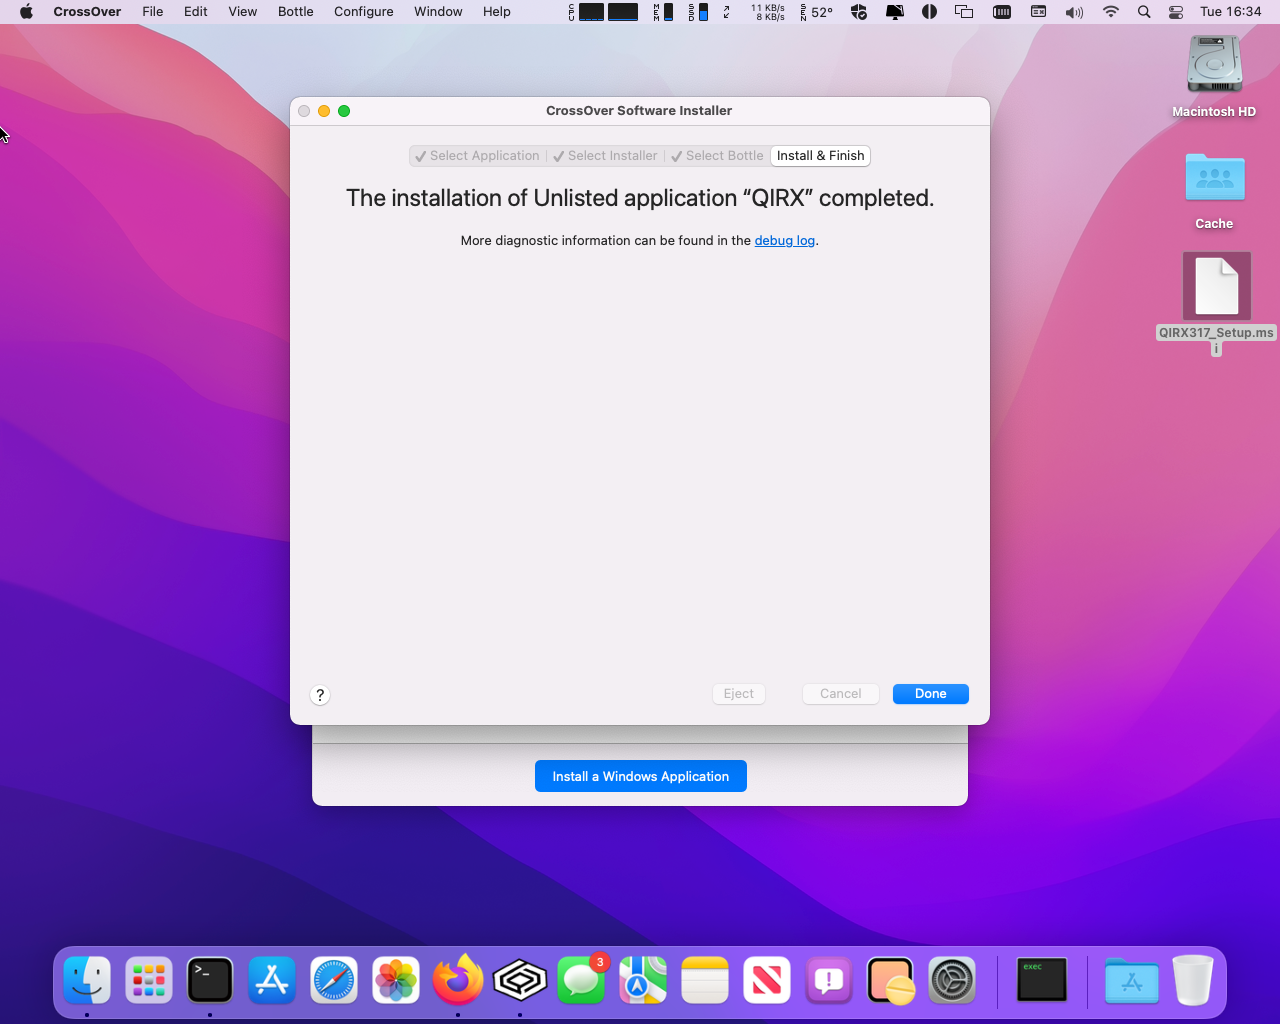Click the volume icon in menu bar
This screenshot has height=1024, width=1280.
pyautogui.click(x=1074, y=12)
